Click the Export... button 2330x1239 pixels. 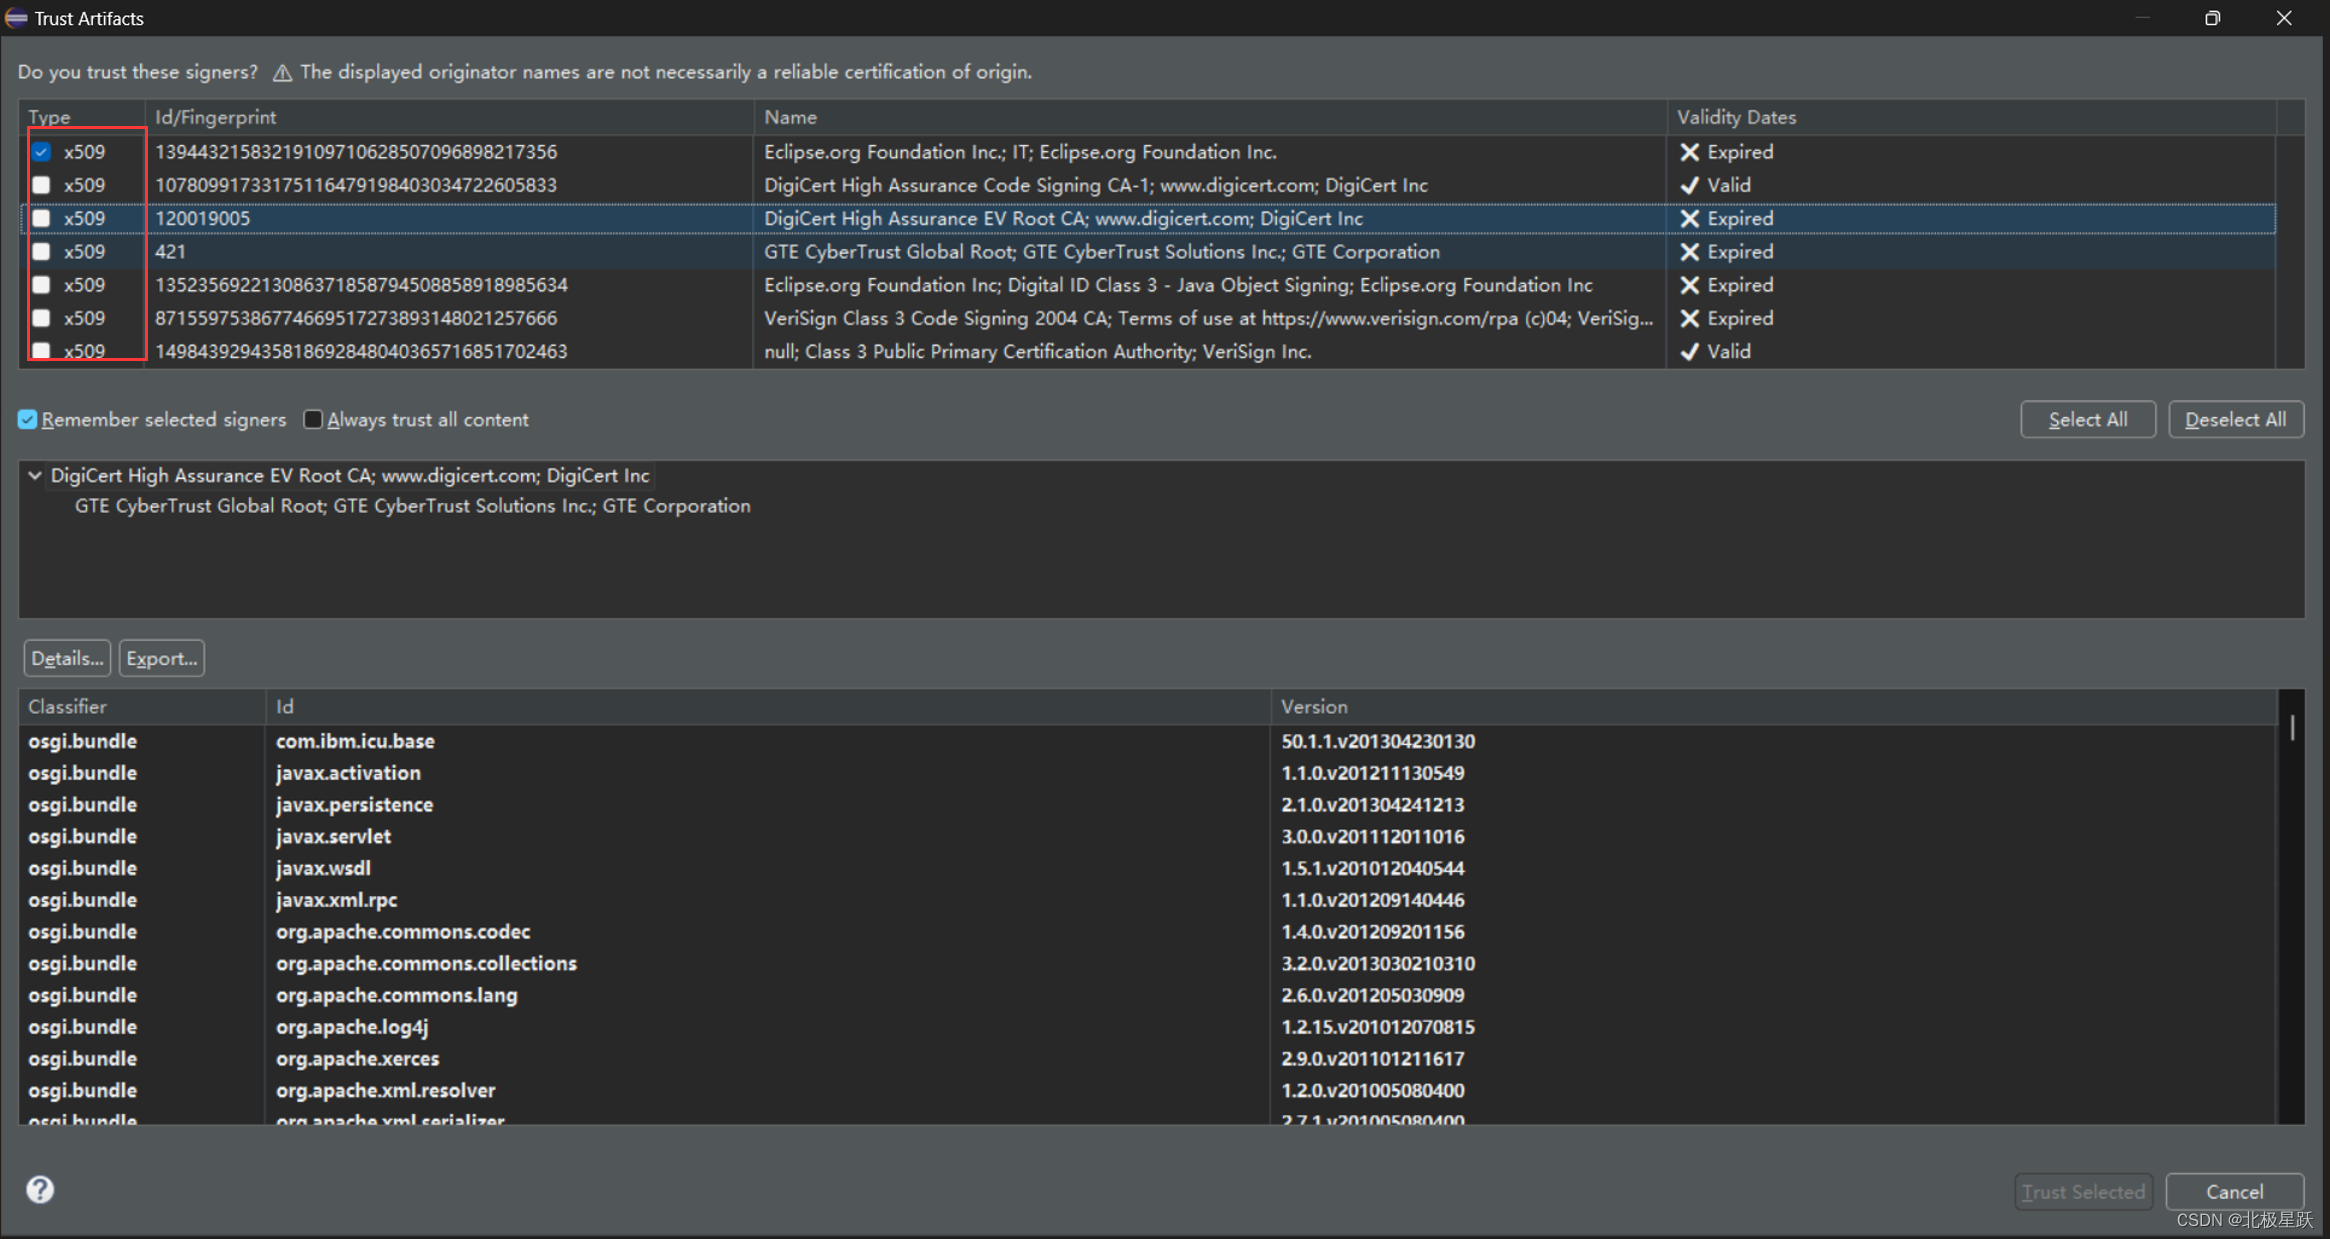(x=161, y=658)
